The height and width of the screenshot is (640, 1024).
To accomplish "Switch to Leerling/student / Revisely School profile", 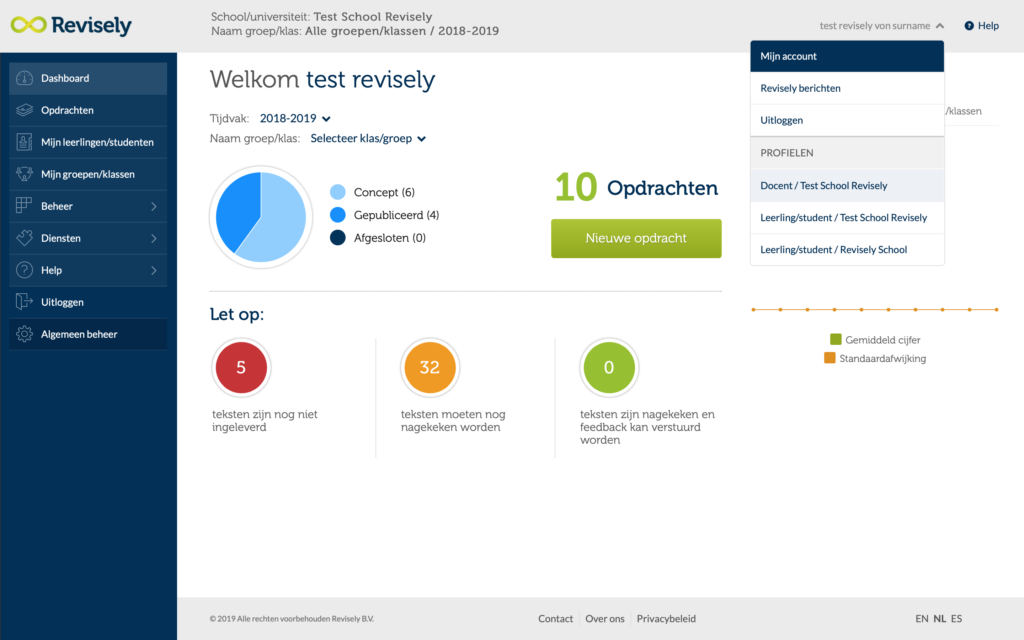I will coord(847,249).
